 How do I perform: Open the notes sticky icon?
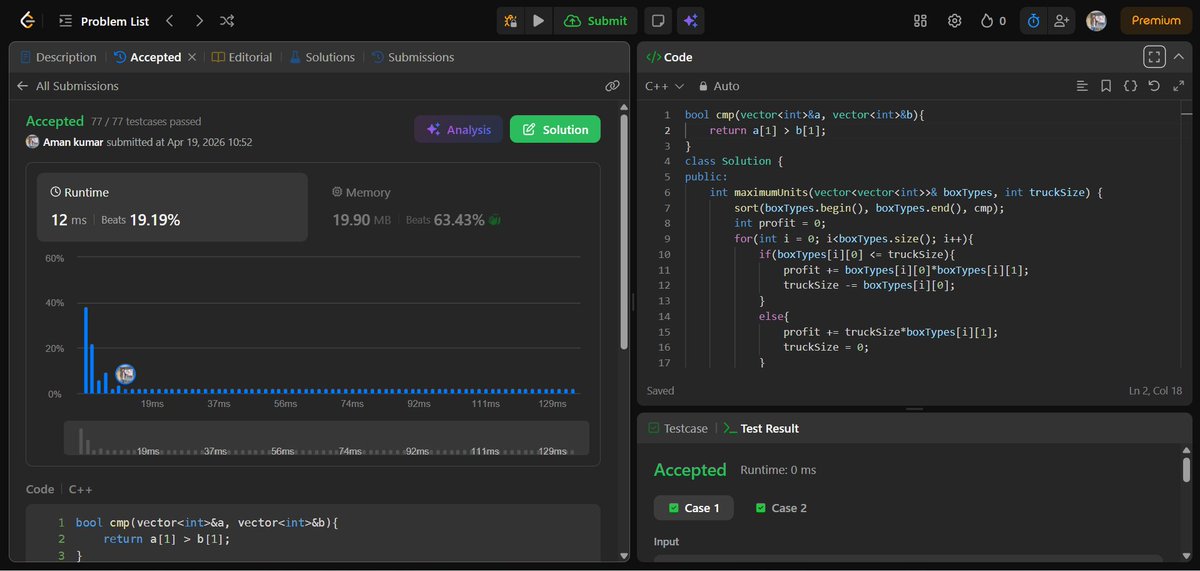click(657, 21)
